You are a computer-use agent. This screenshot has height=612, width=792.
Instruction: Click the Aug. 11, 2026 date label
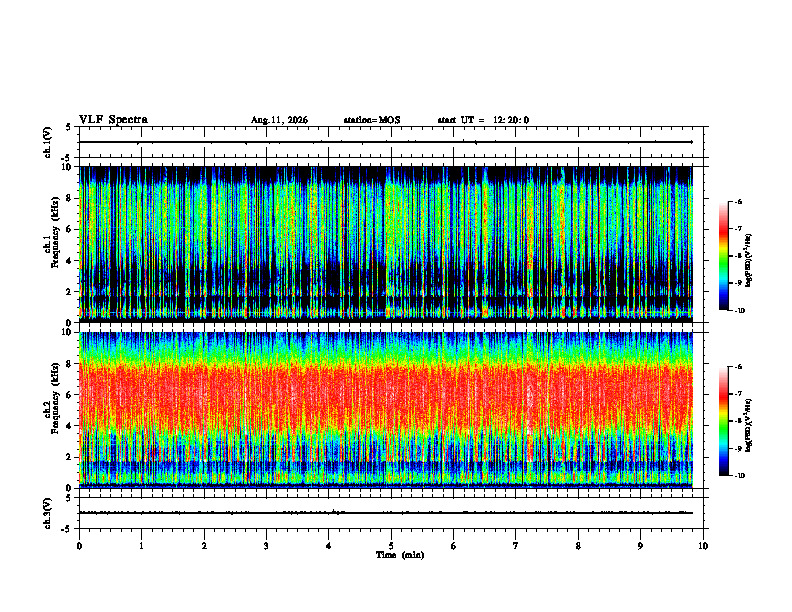[x=279, y=120]
